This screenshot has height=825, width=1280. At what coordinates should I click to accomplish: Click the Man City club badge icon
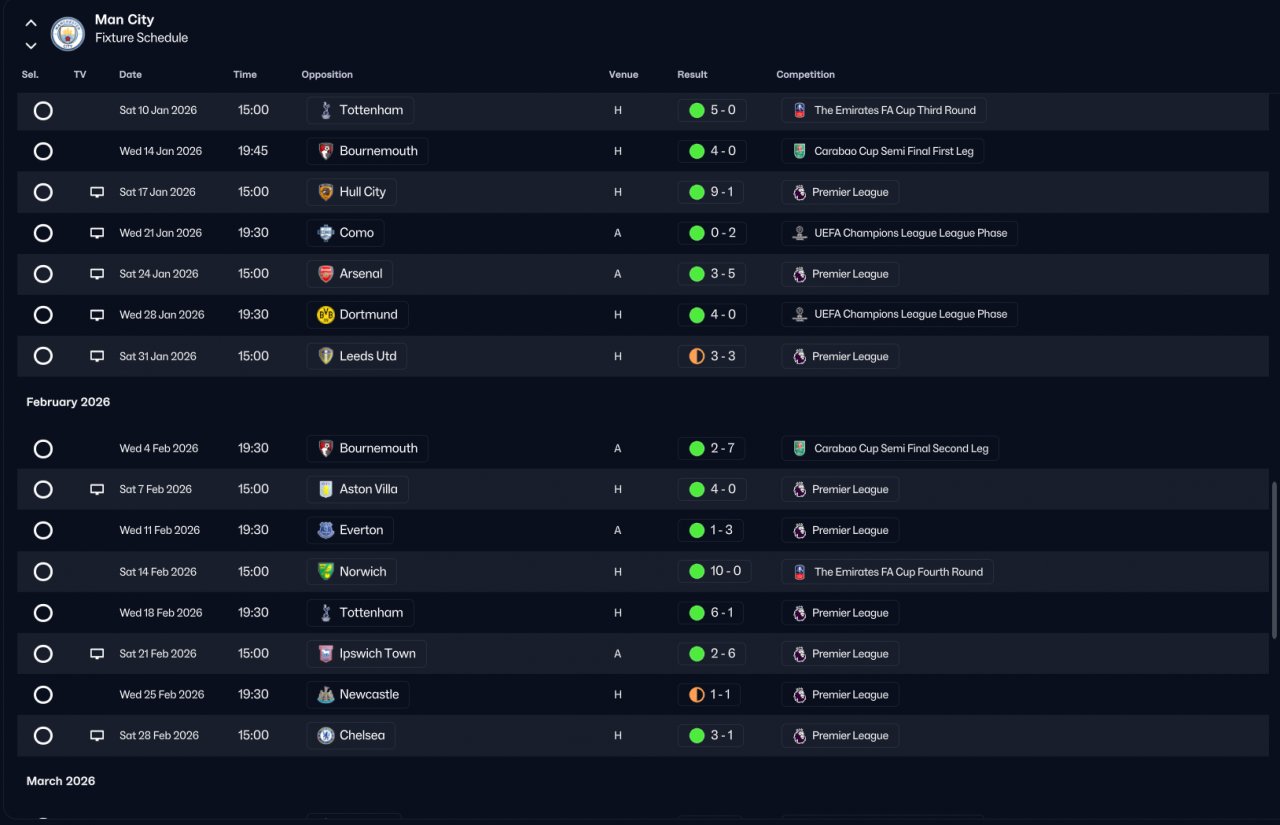[x=68, y=33]
